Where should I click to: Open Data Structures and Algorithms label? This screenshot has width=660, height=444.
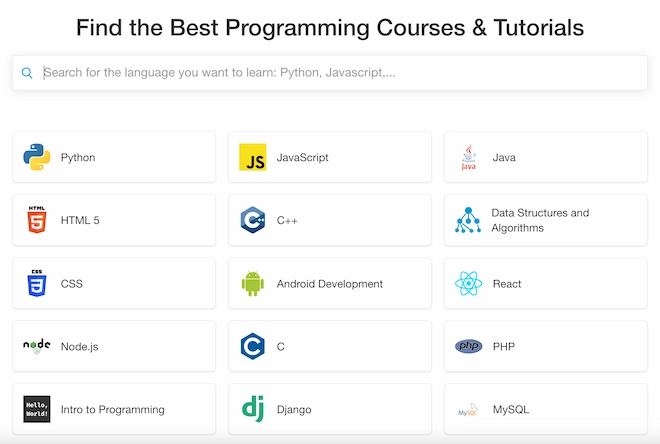click(x=540, y=220)
